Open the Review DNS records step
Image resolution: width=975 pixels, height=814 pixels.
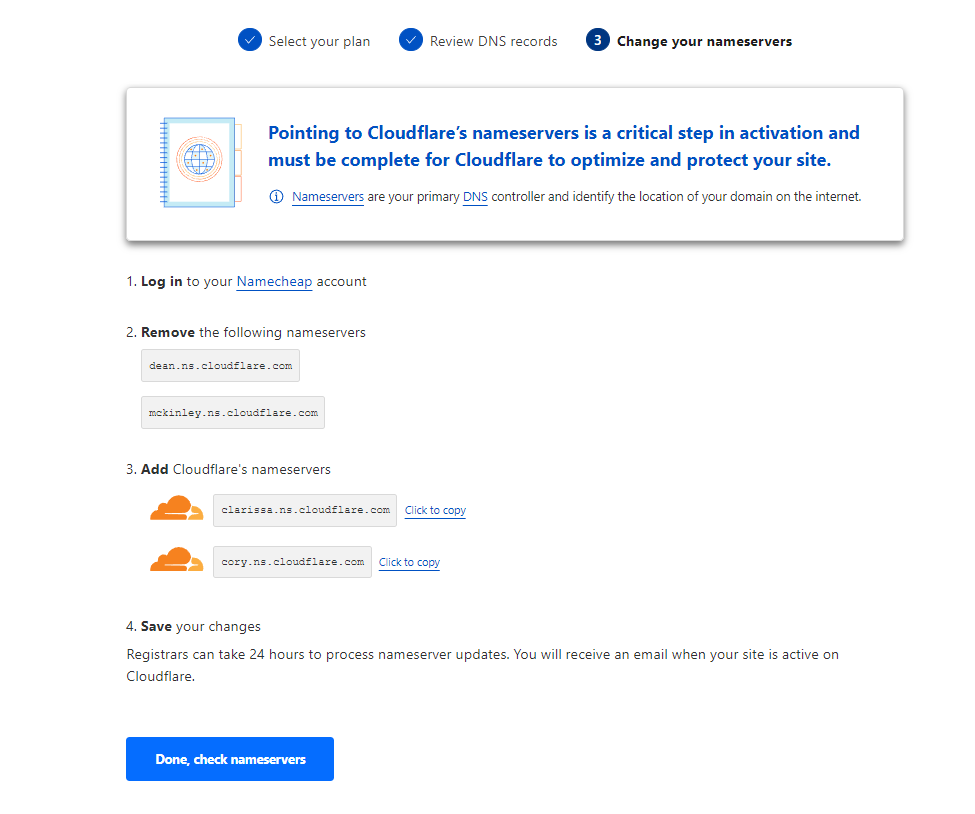point(493,41)
